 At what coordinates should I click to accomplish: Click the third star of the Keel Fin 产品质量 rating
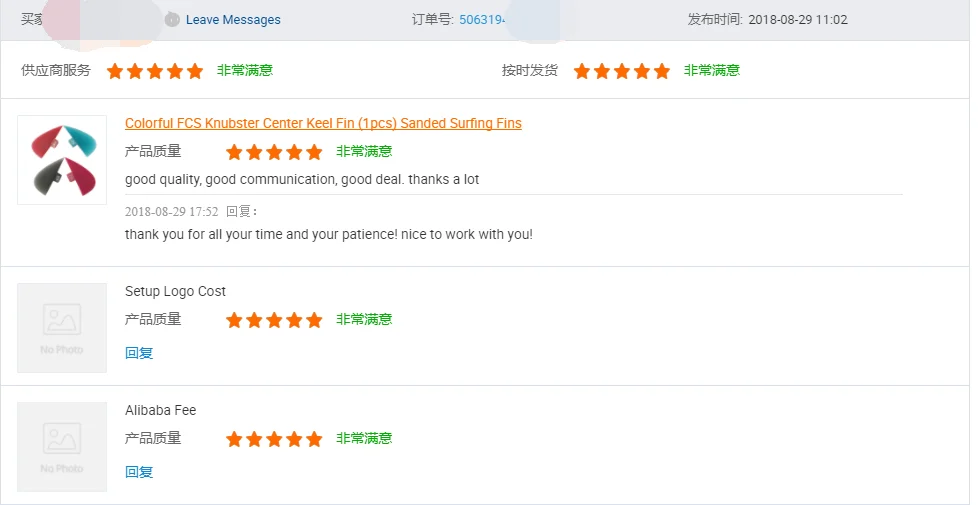pyautogui.click(x=274, y=152)
